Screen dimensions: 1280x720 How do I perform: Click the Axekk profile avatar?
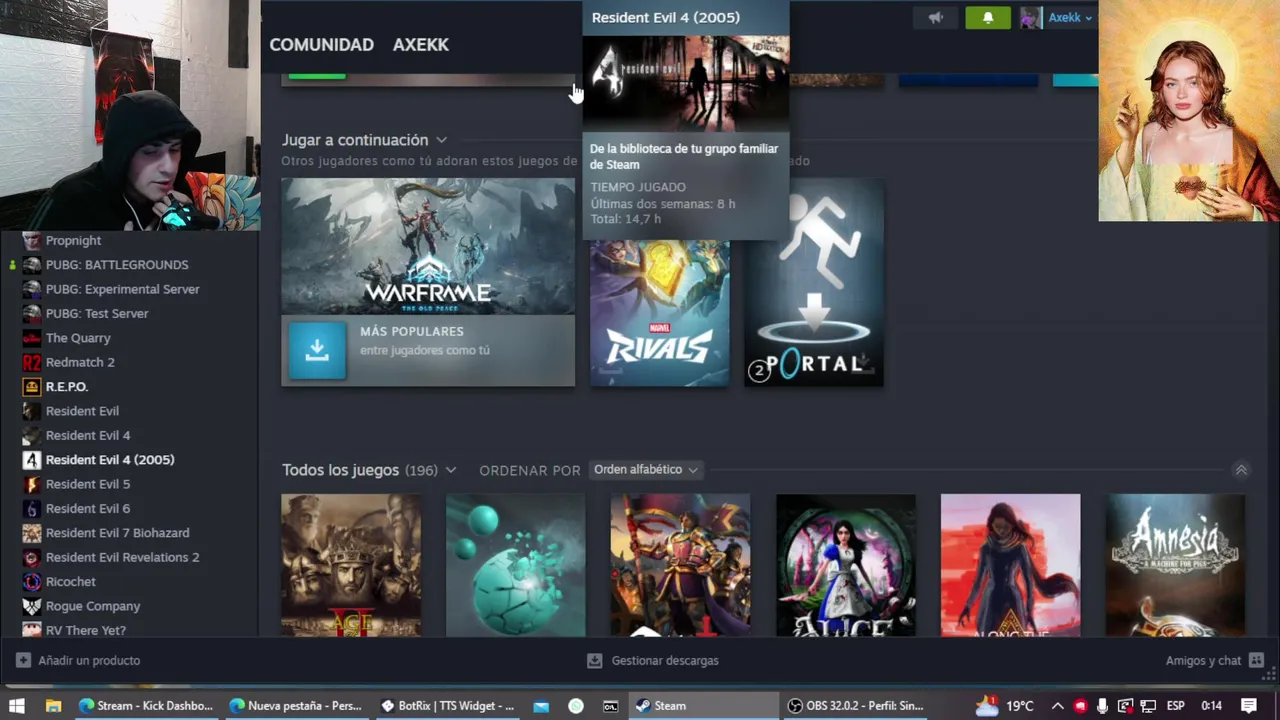click(x=1031, y=18)
